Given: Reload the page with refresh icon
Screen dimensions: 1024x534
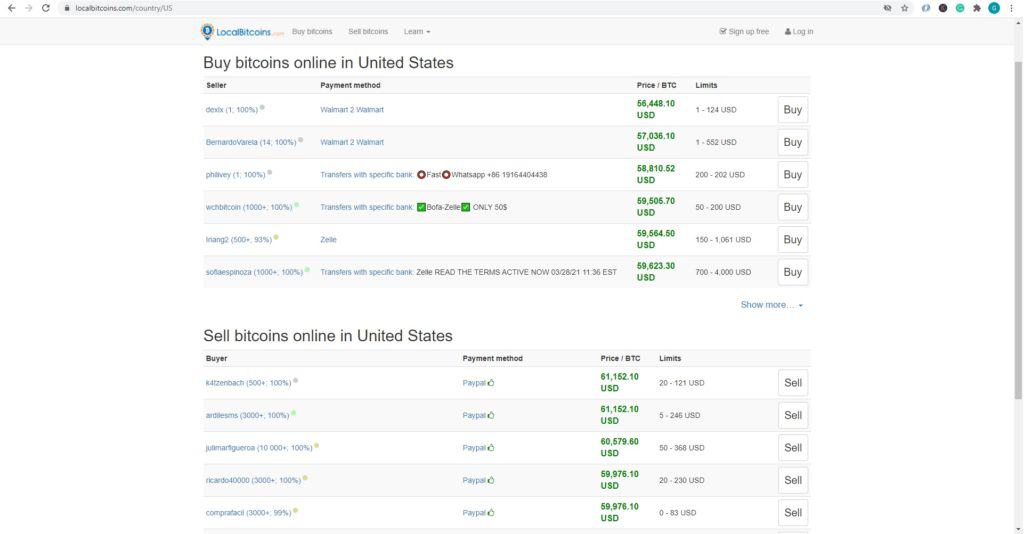Looking at the screenshot, I should pos(46,8).
